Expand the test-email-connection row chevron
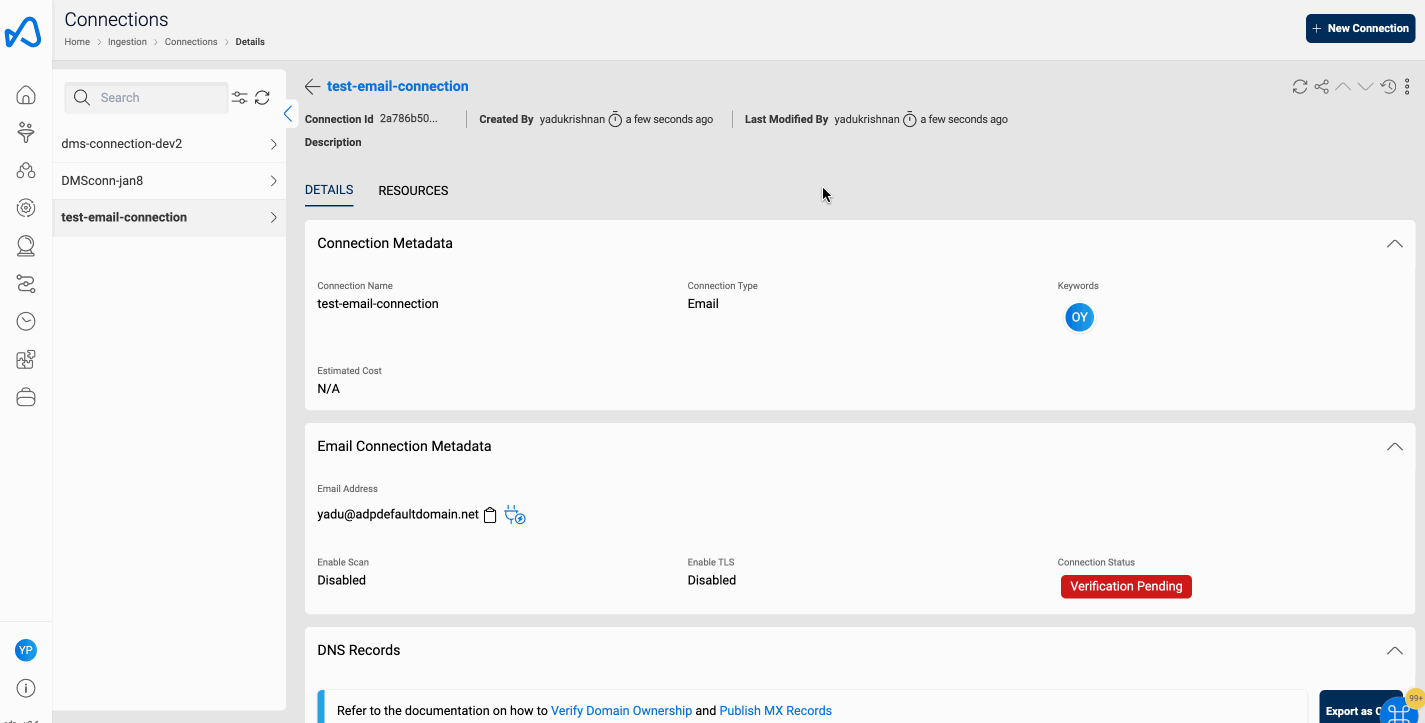This screenshot has width=1425, height=723. click(273, 217)
